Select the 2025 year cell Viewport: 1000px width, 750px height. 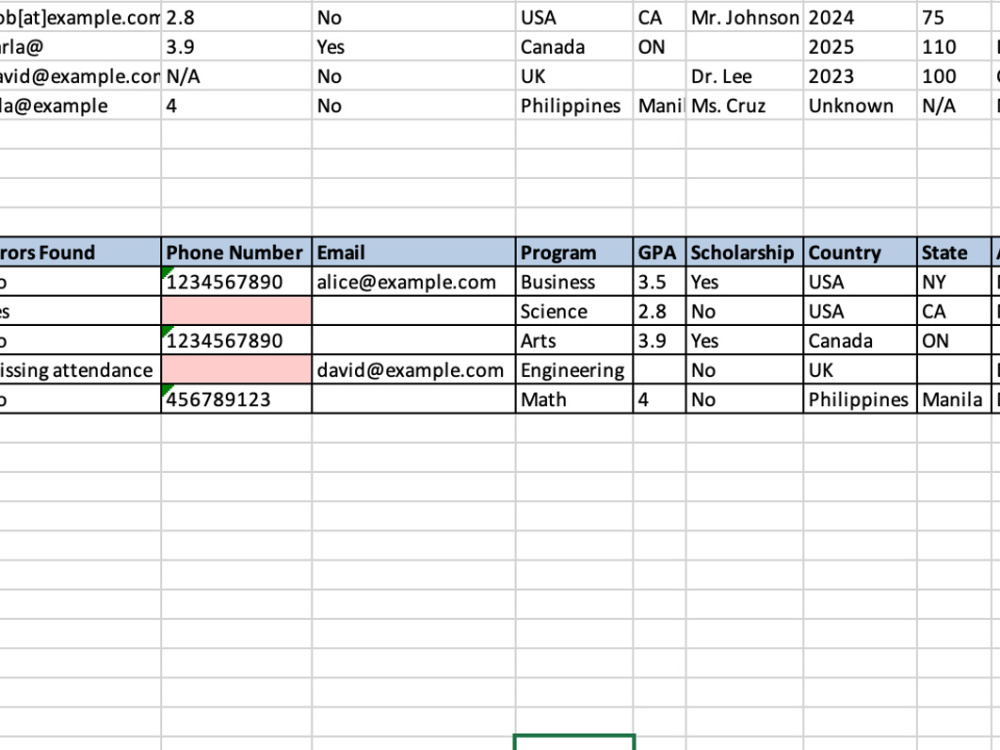860,47
